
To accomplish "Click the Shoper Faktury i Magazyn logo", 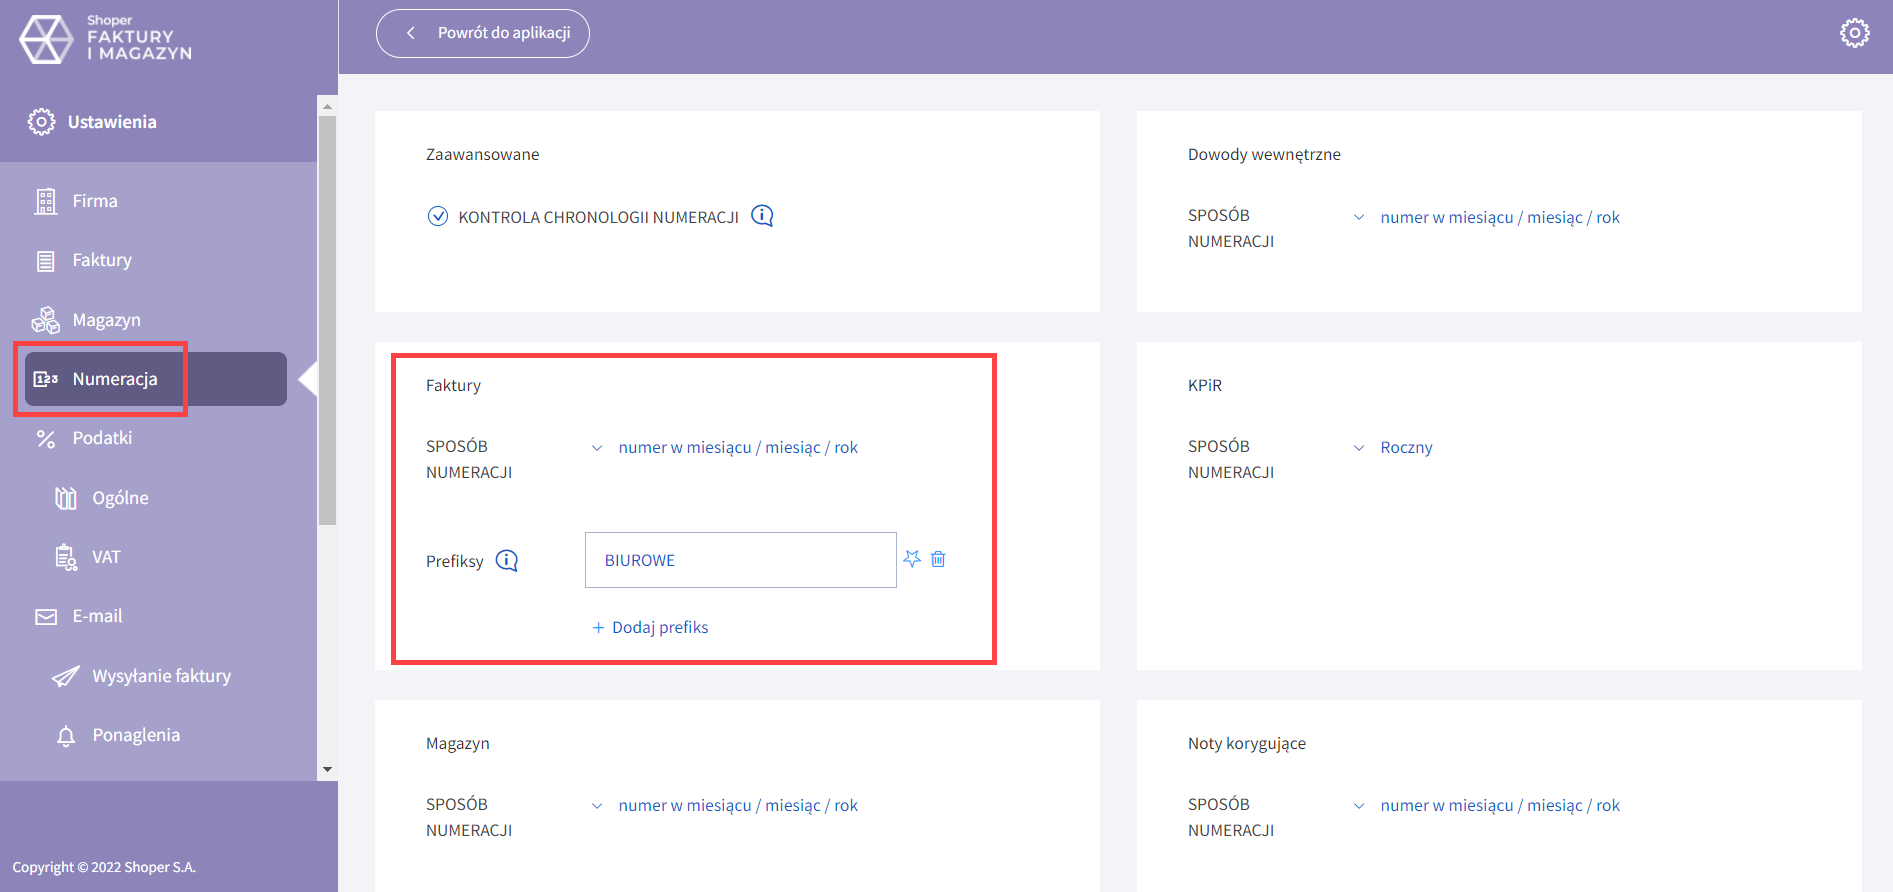I will click(105, 39).
